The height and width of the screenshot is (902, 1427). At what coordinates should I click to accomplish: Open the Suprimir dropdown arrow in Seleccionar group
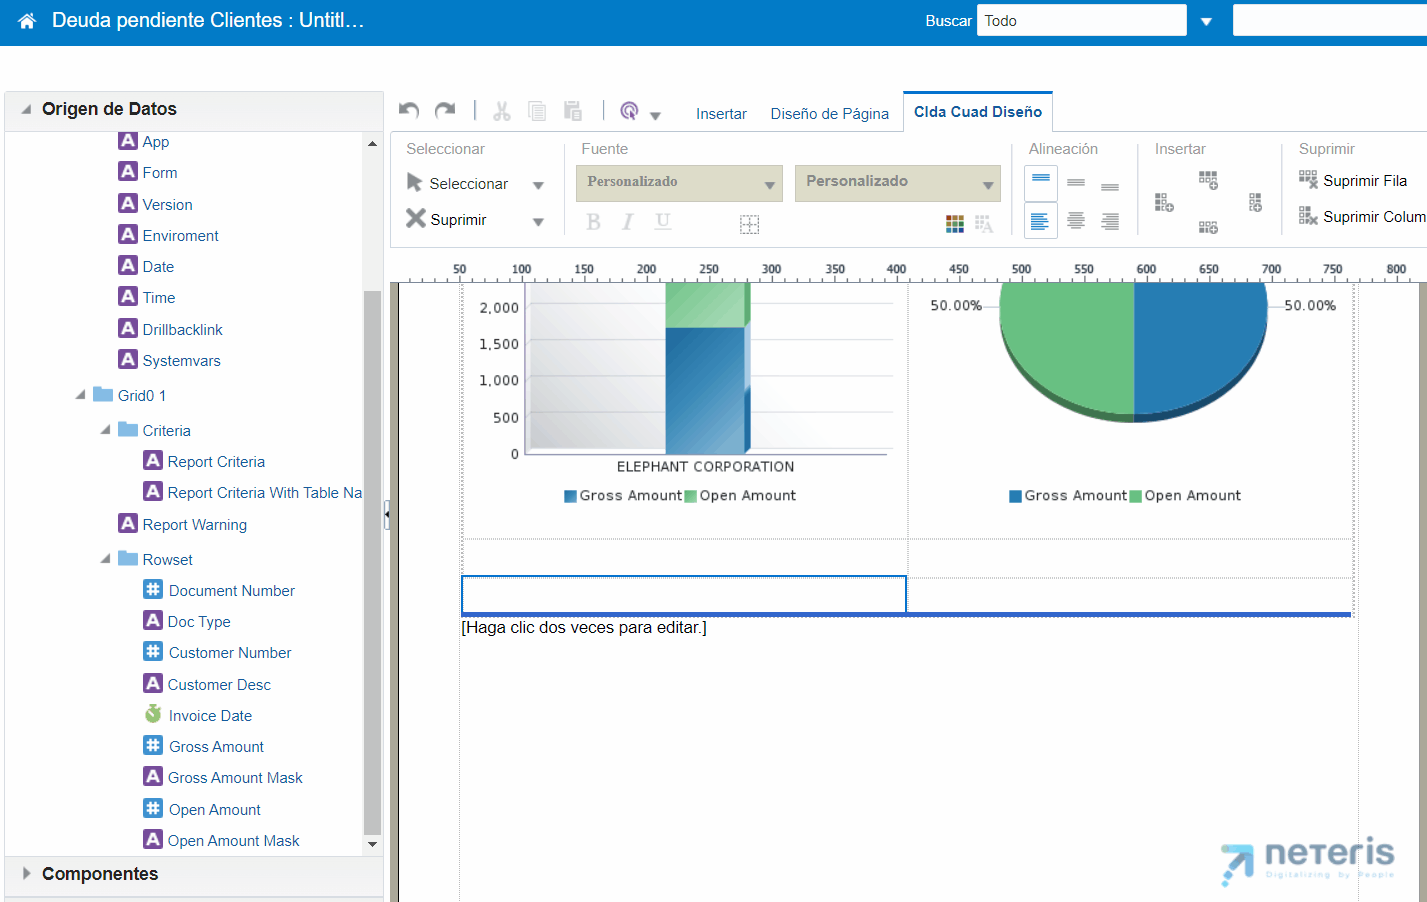click(538, 221)
